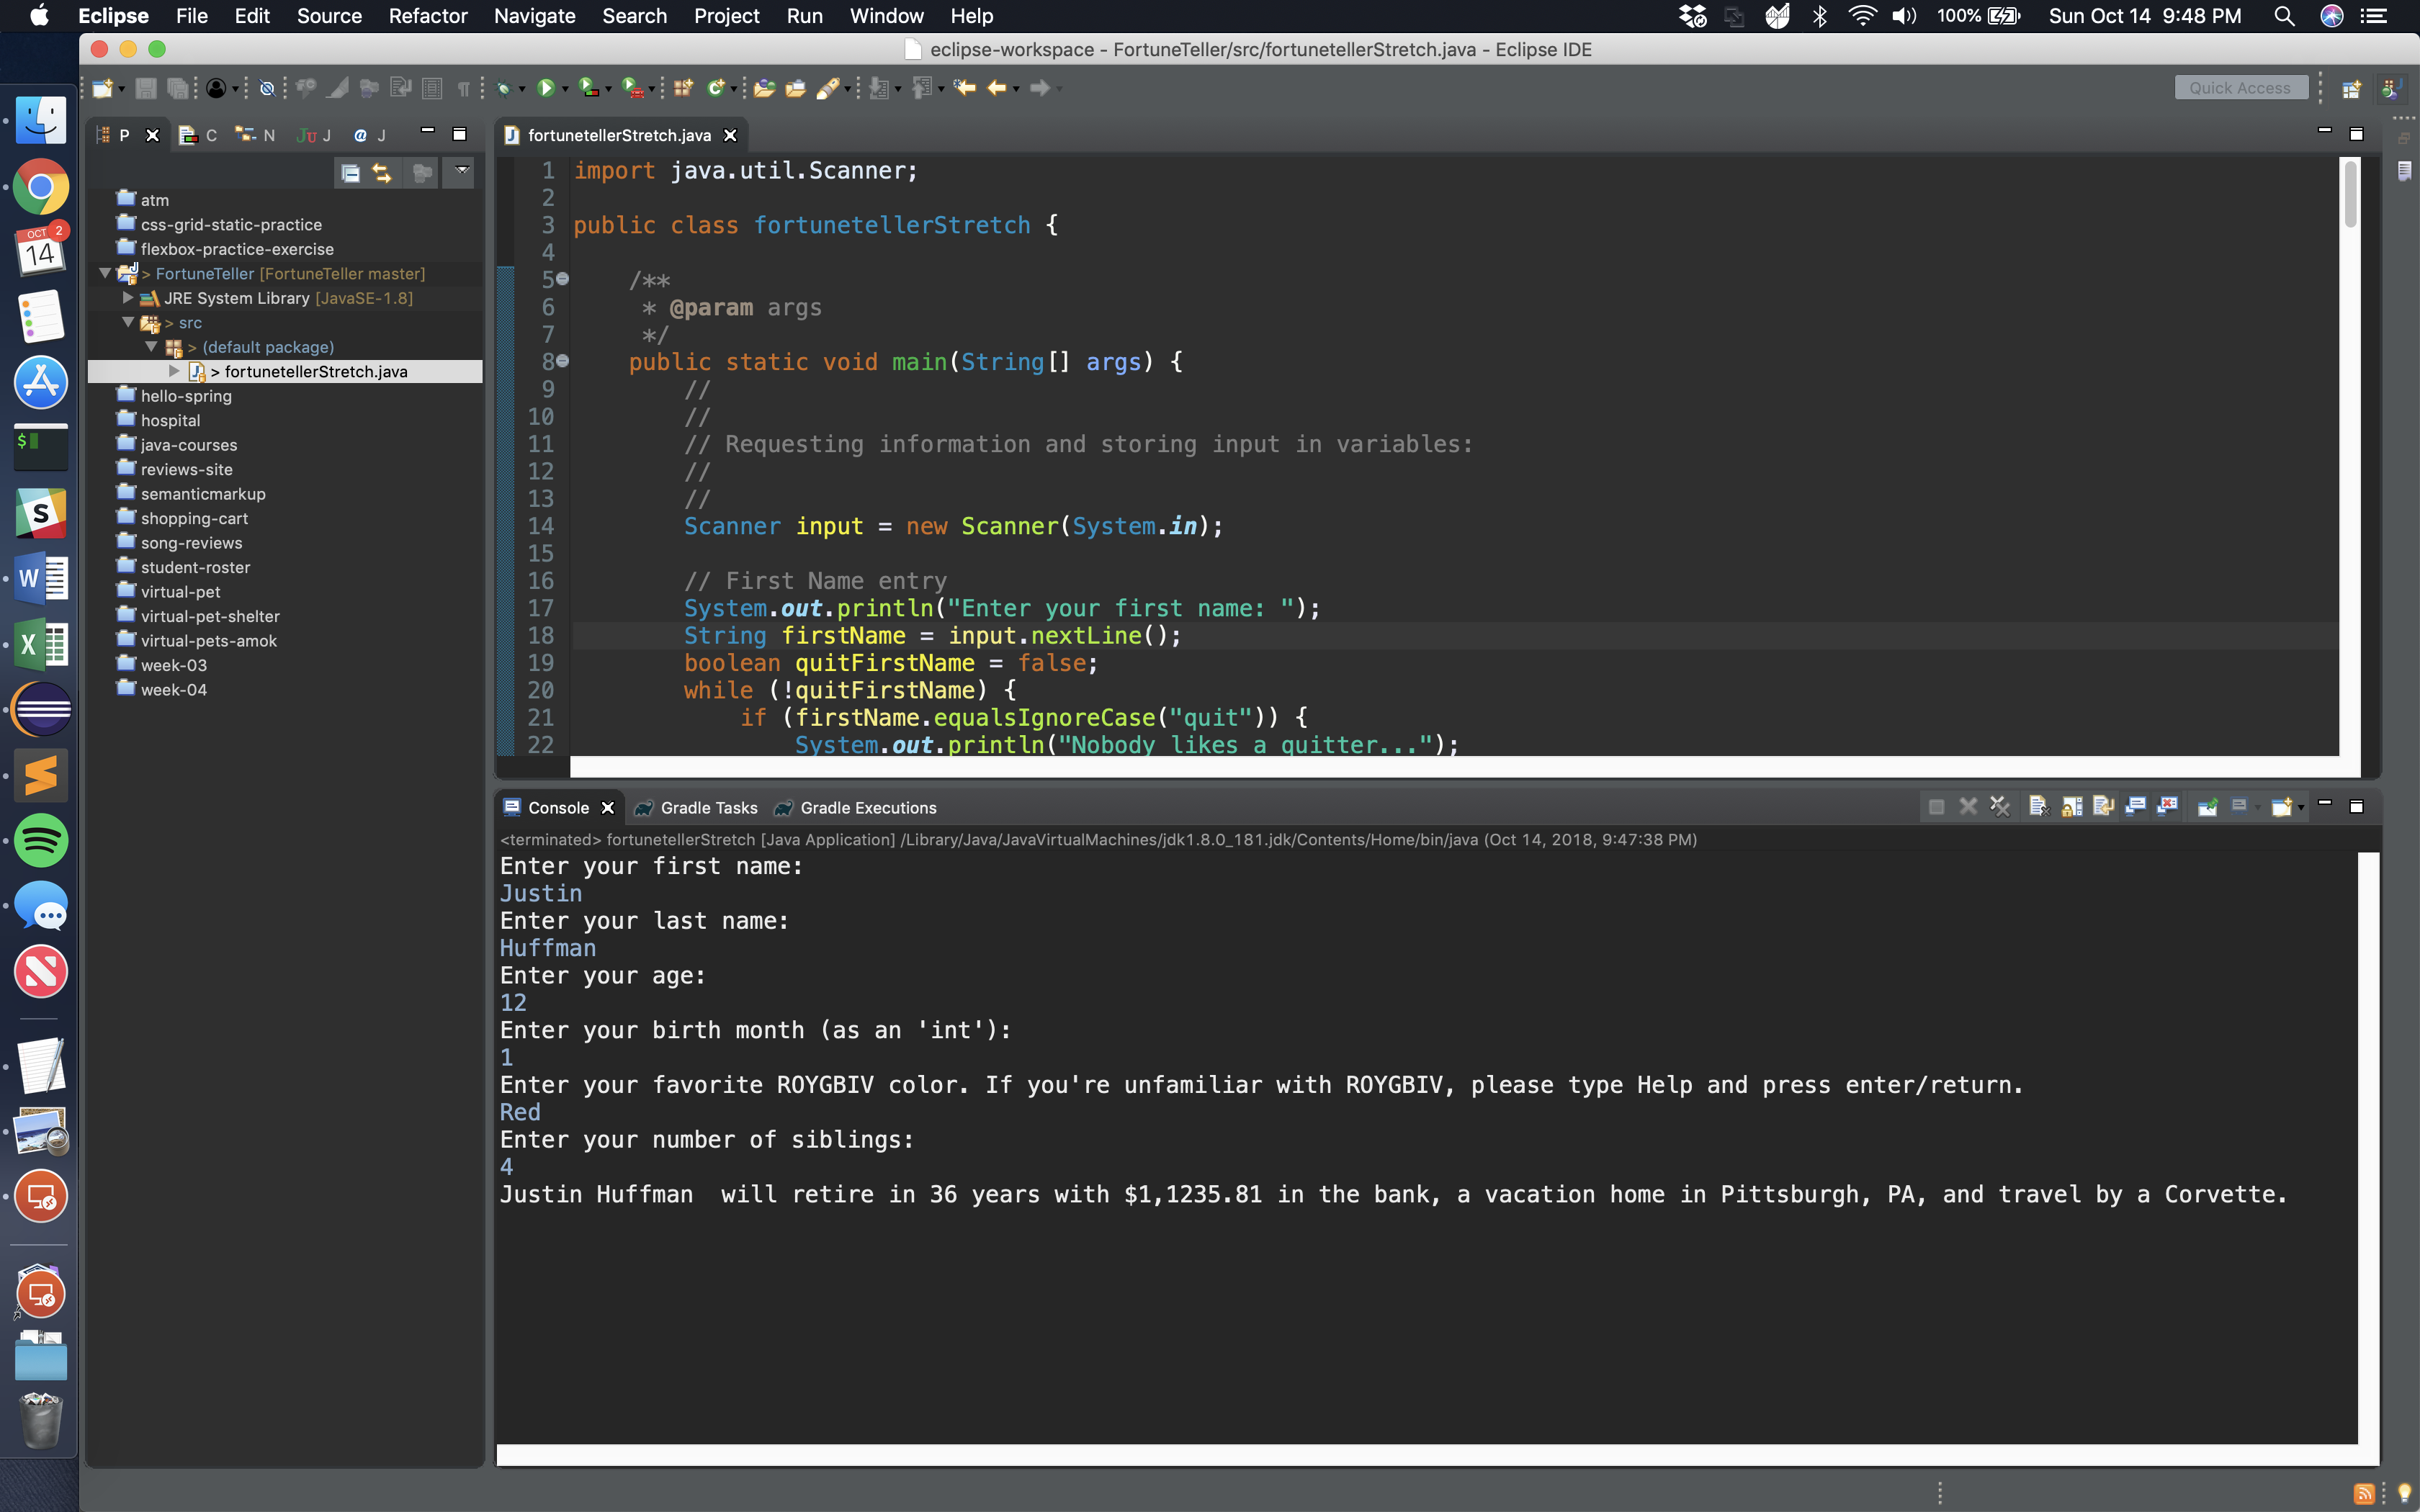Select the JUnit view tab
This screenshot has height=1512, width=2420.
coord(313,135)
